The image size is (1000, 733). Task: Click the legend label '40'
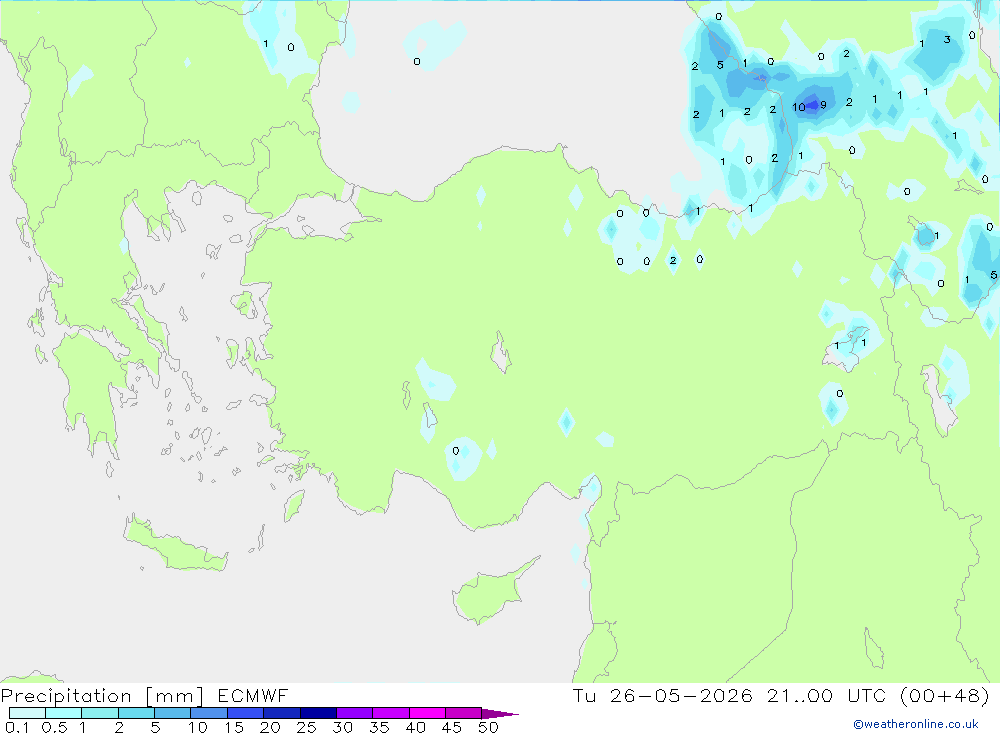(415, 727)
